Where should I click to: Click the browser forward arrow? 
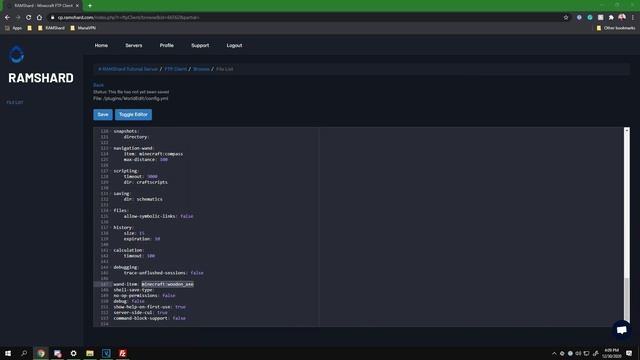click(18, 18)
